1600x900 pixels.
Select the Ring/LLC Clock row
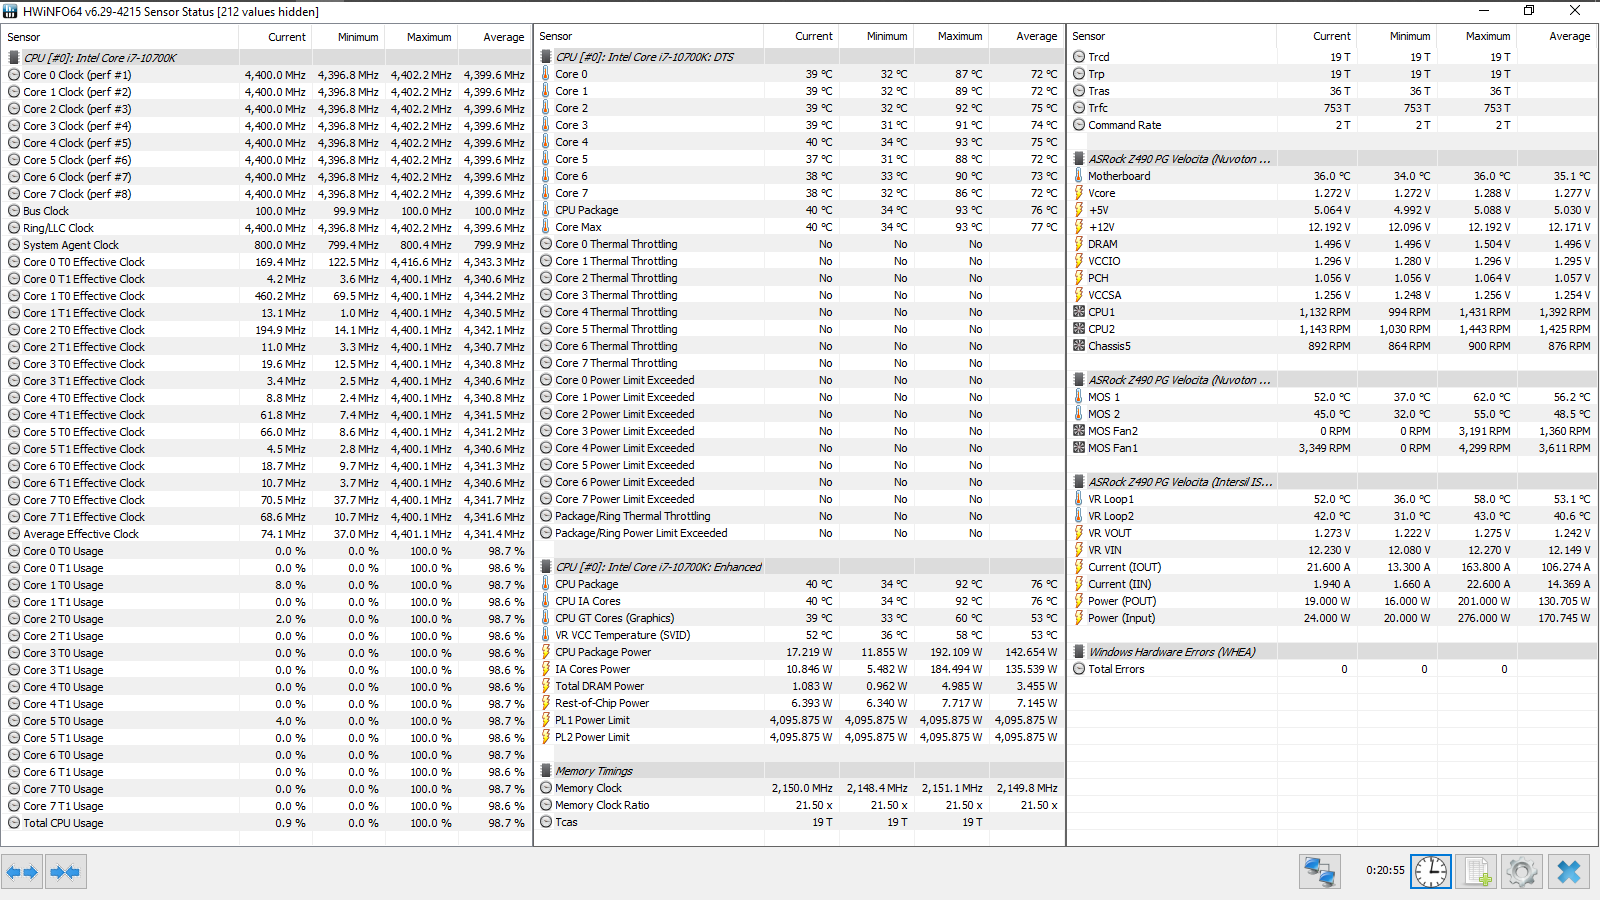point(266,228)
